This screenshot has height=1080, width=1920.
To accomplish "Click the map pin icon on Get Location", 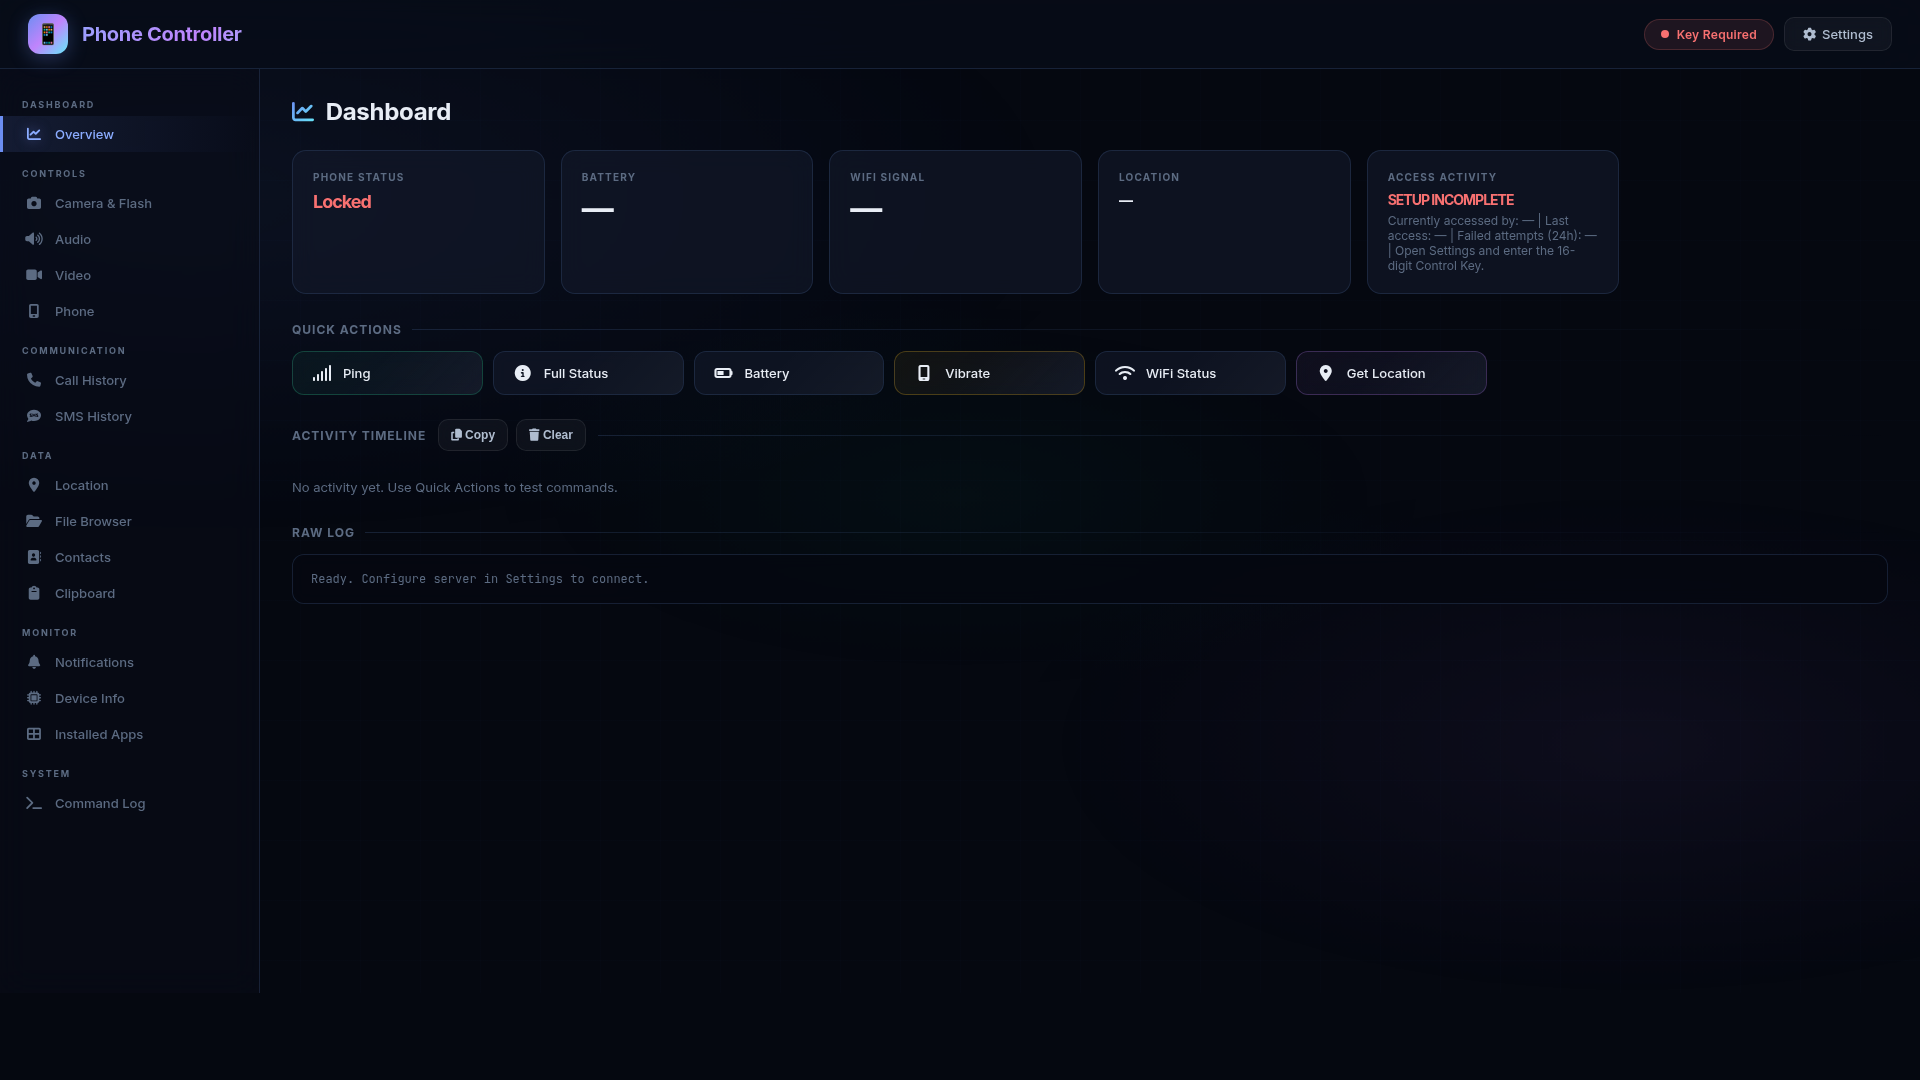I will 1326,373.
